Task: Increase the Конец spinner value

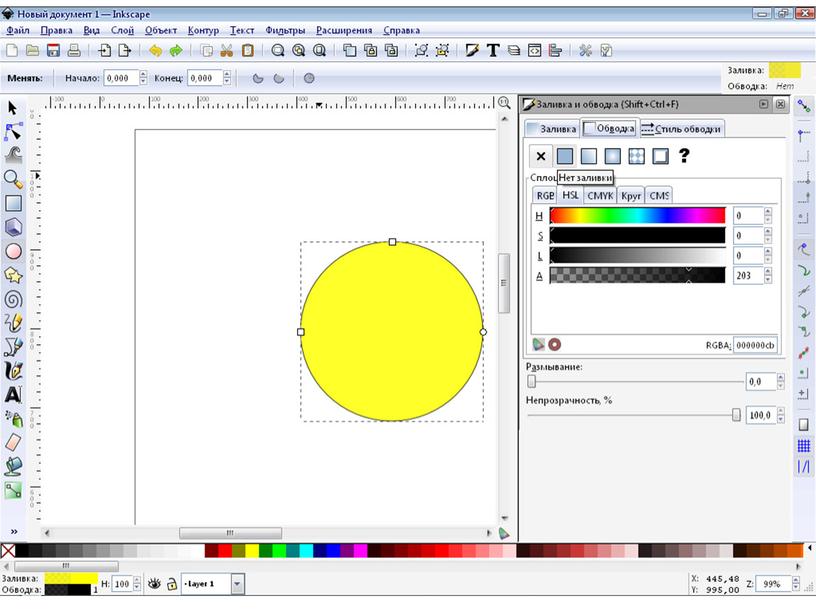Action: [x=227, y=74]
